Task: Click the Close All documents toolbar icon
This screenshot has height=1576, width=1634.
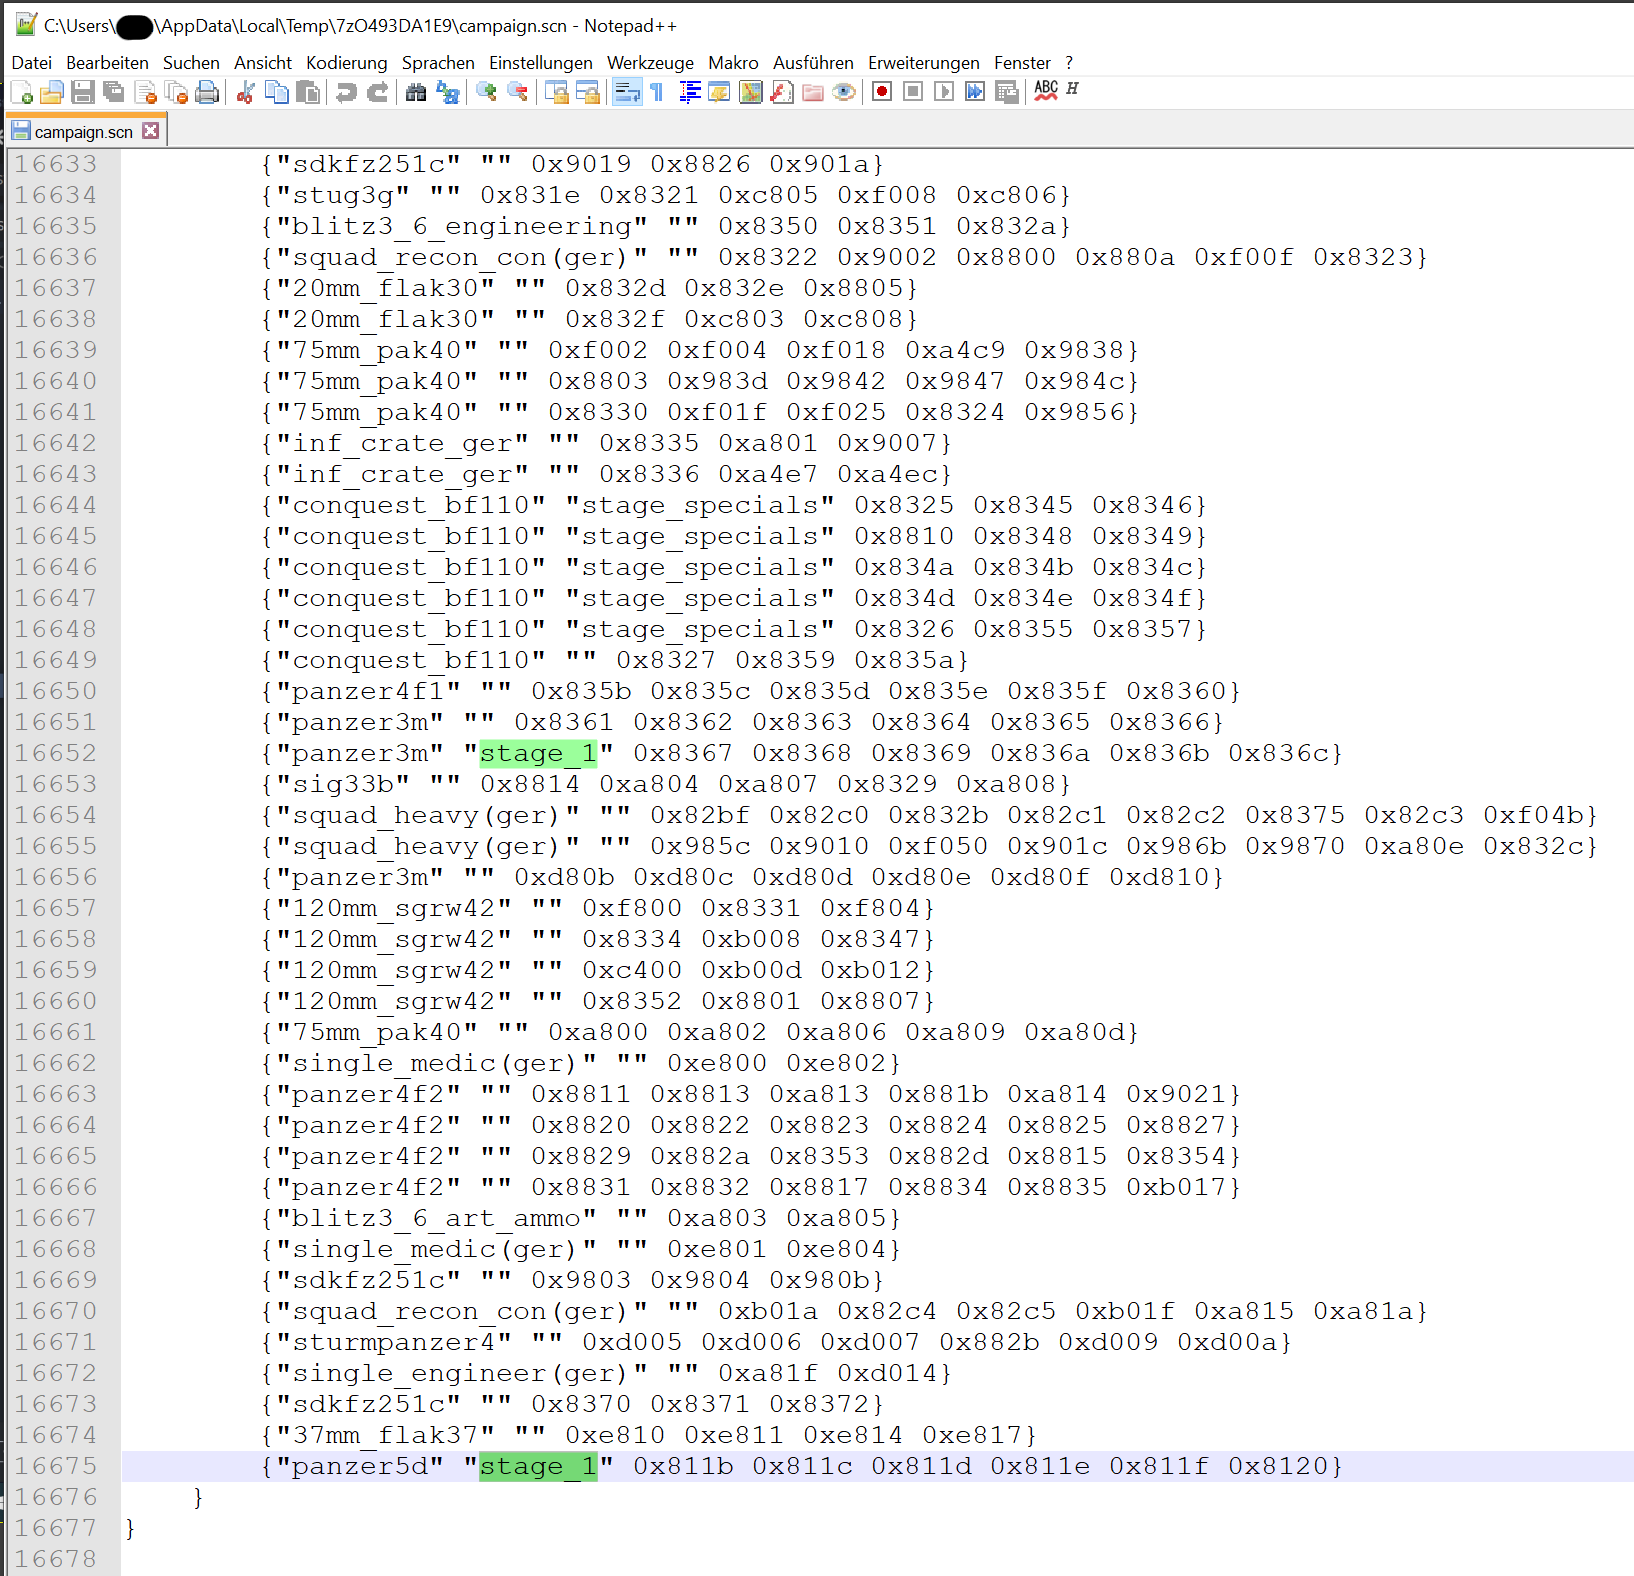Action: (177, 93)
